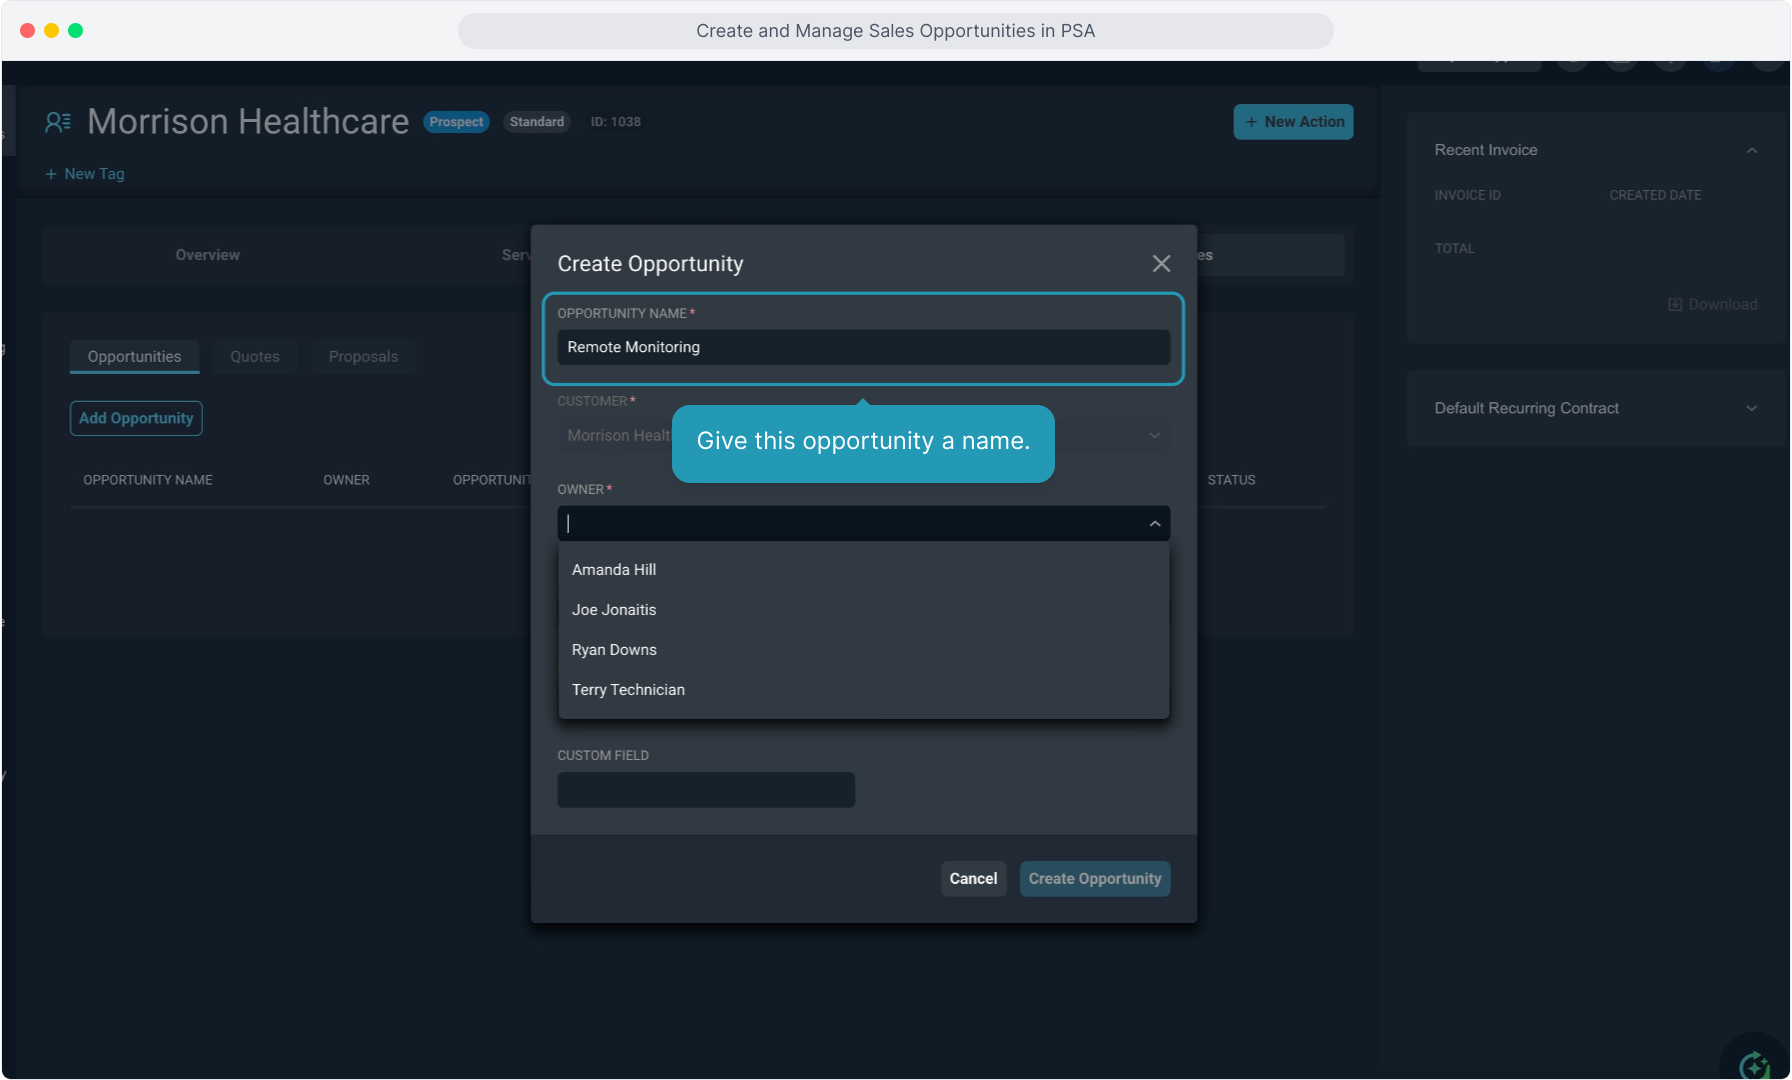
Task: Pick Ryan Downs in the owner list
Action: pos(614,650)
